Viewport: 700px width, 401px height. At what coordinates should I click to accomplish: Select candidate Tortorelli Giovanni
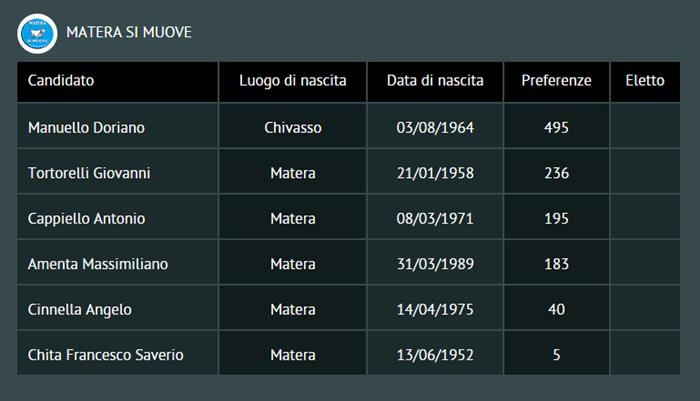point(89,173)
